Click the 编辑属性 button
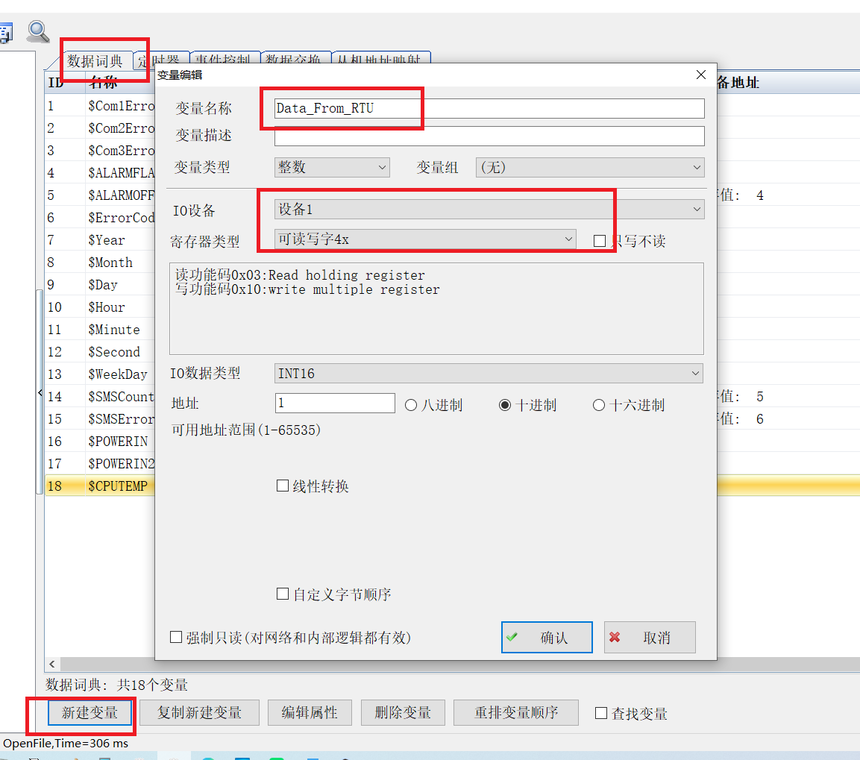Image resolution: width=860 pixels, height=760 pixels. 310,712
